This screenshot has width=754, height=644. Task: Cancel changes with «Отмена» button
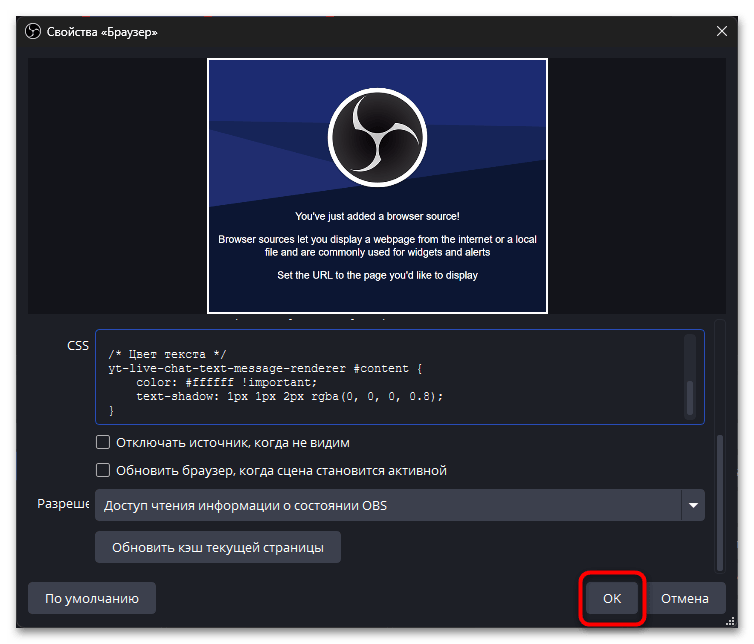(x=685, y=598)
